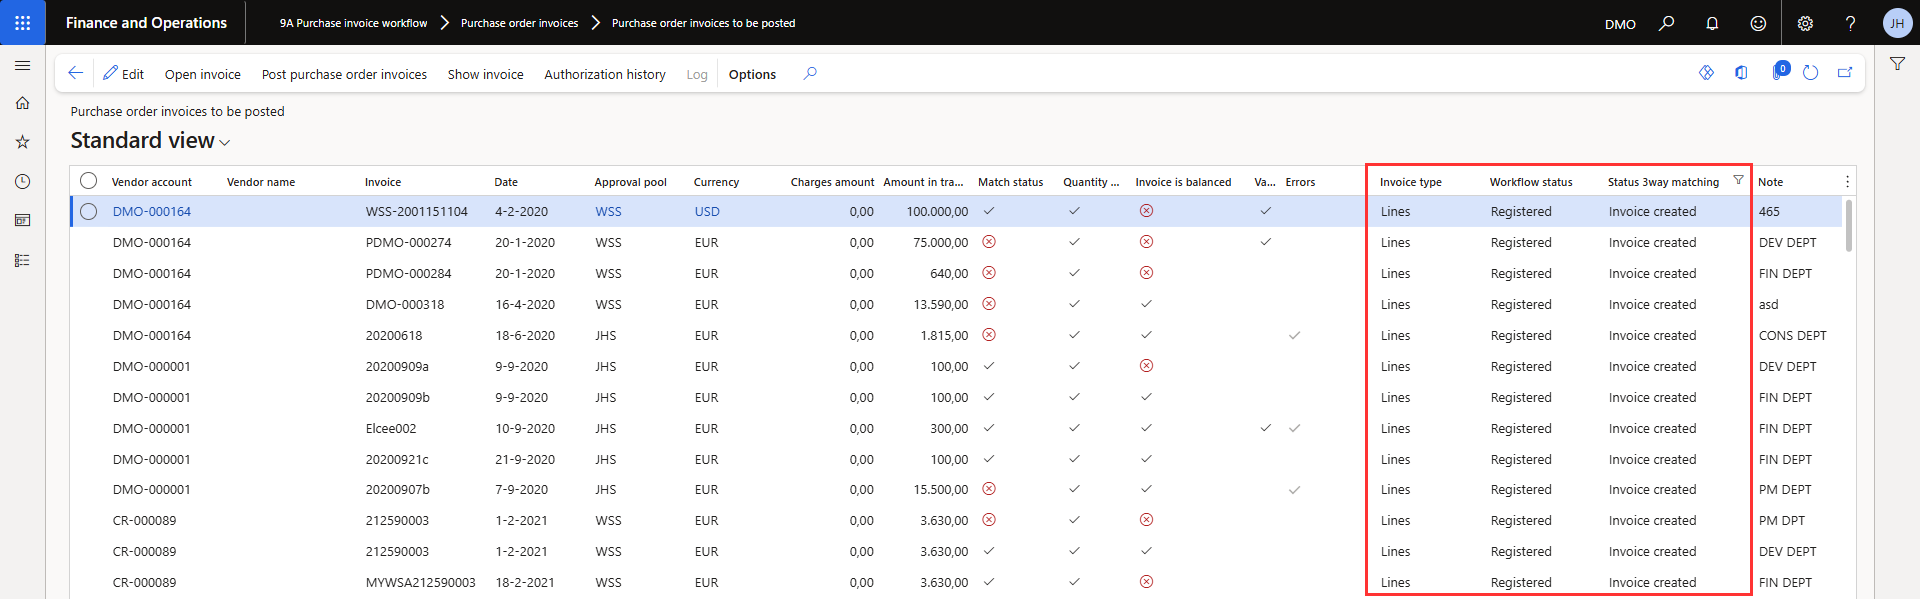Open Recent clock icon in sidebar
1920x599 pixels.
(x=22, y=181)
